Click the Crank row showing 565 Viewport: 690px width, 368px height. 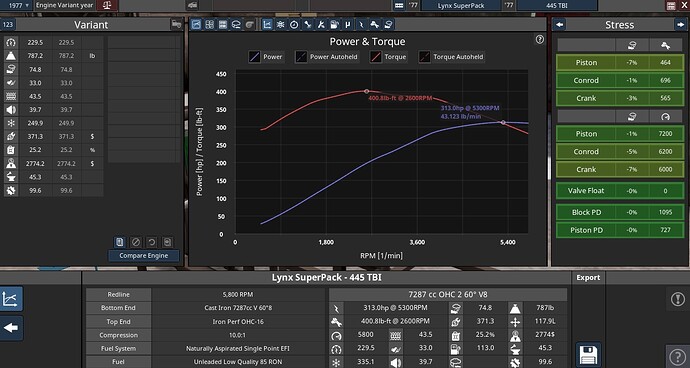pos(620,98)
